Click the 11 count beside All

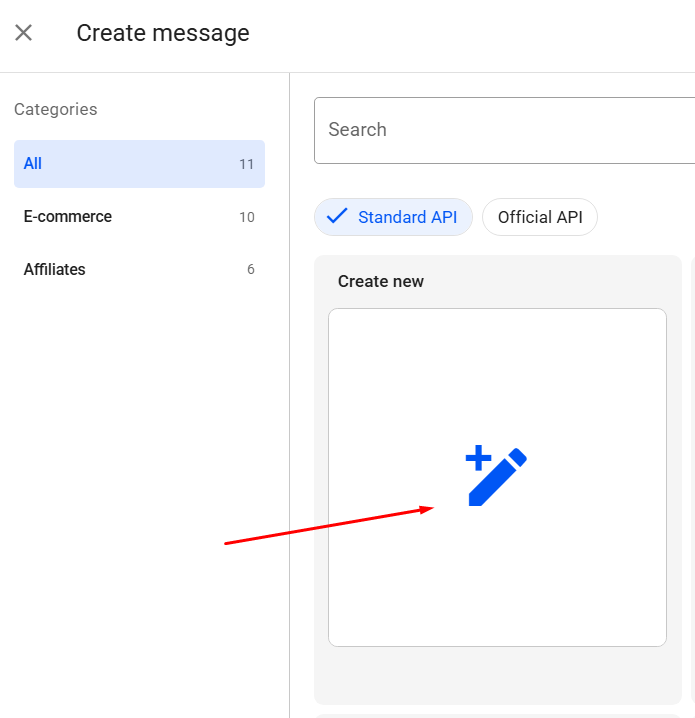pos(246,165)
